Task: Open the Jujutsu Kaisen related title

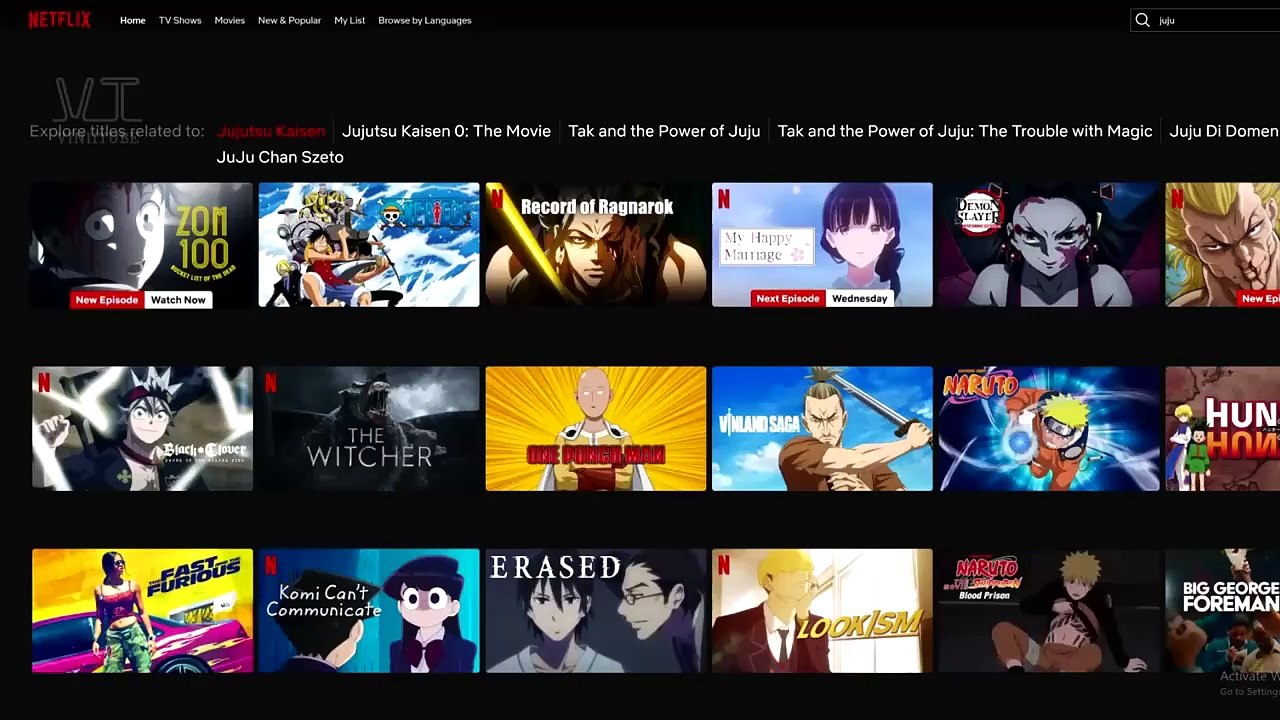Action: [271, 131]
